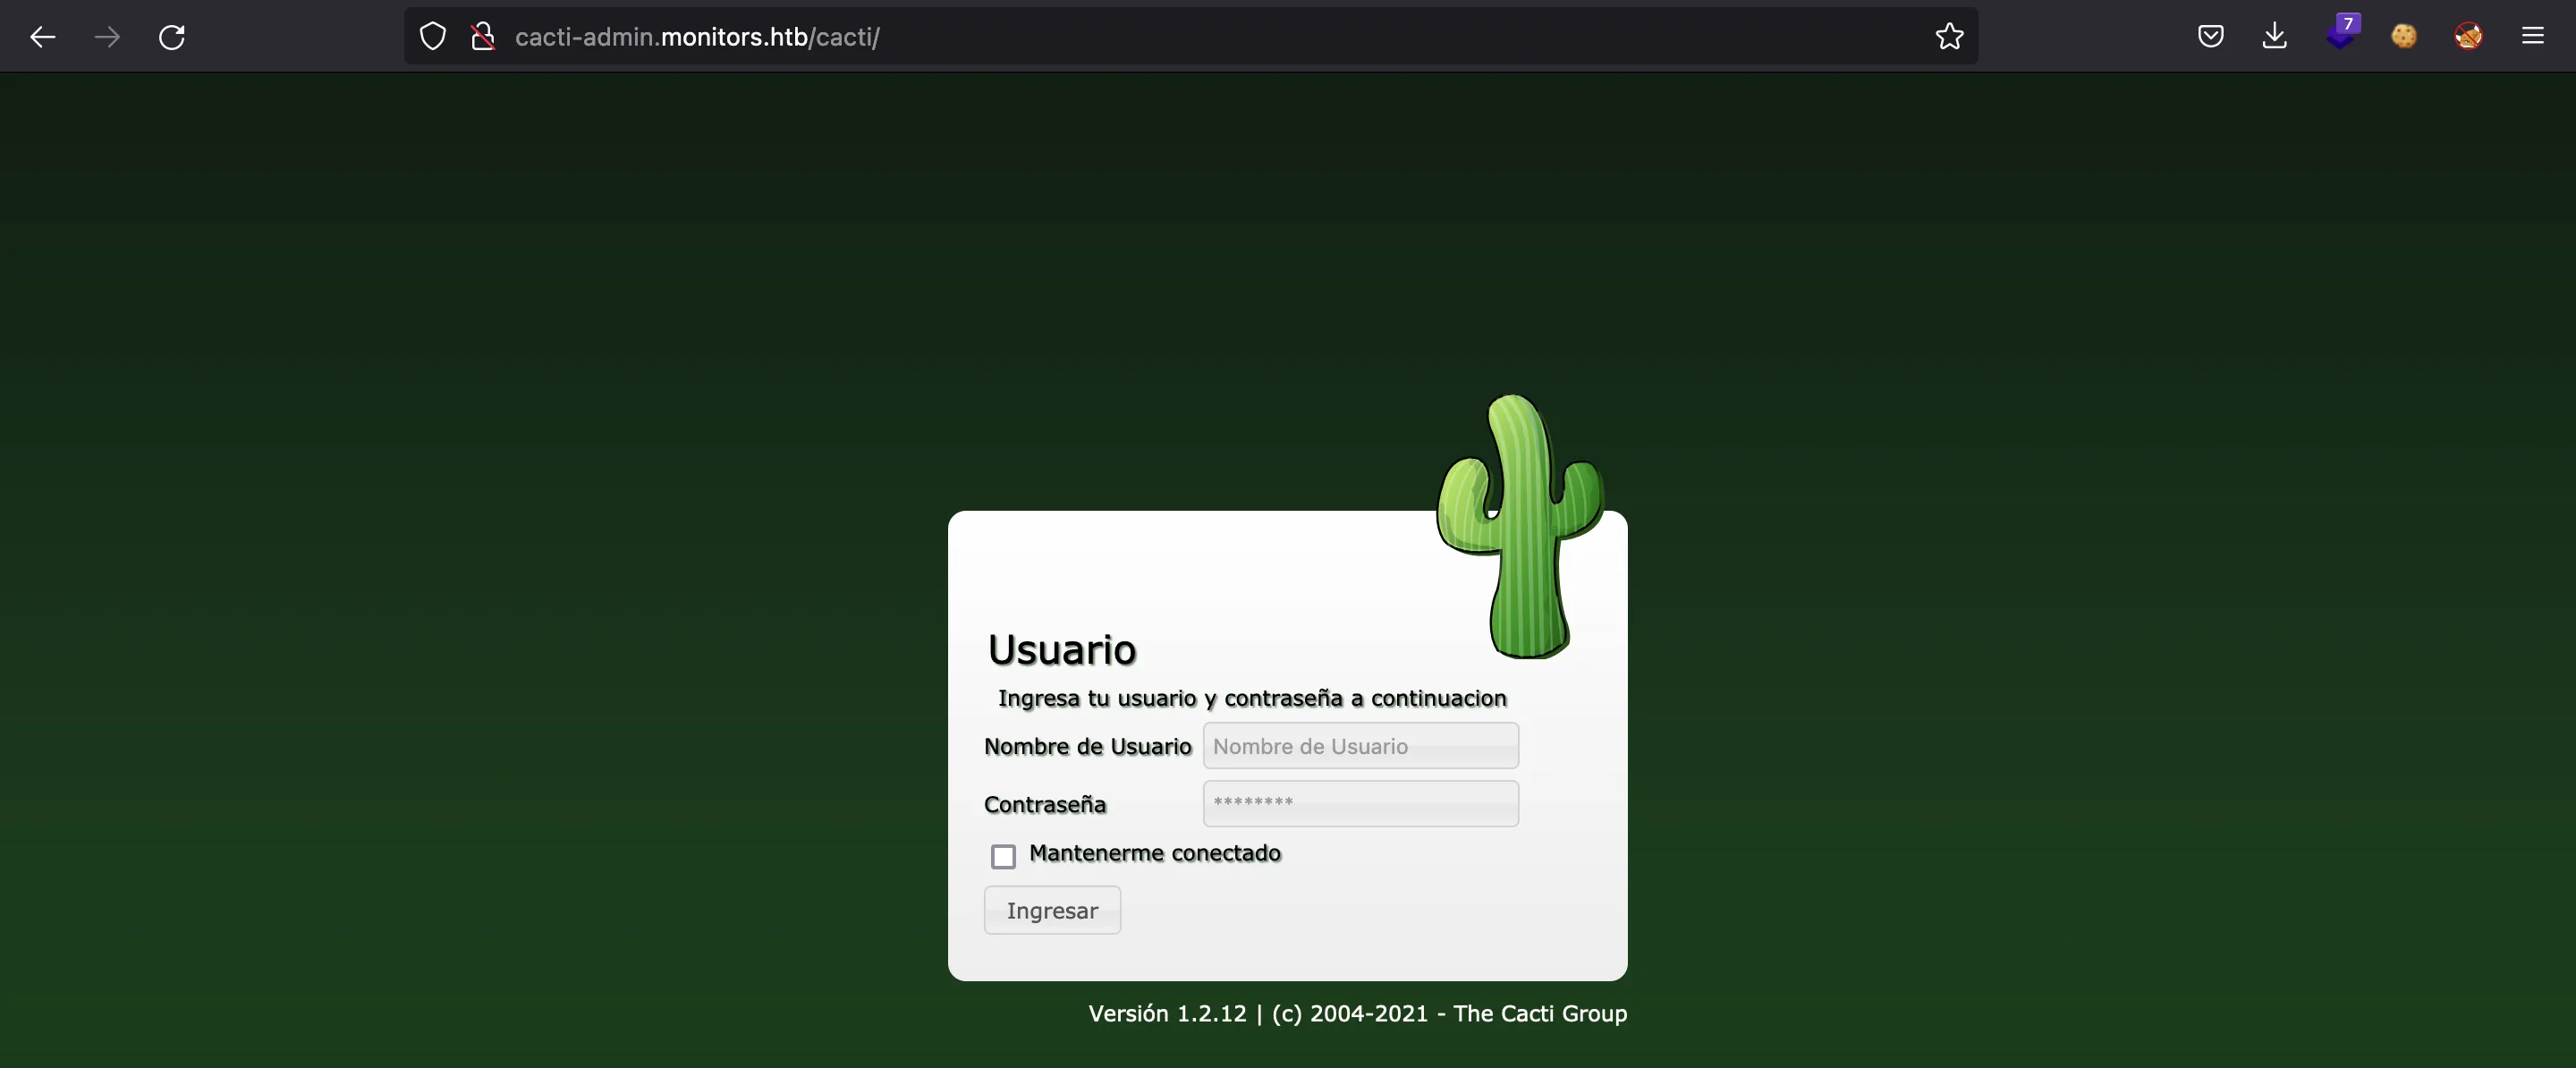
Task: Click the forward navigation arrow
Action: coord(107,37)
